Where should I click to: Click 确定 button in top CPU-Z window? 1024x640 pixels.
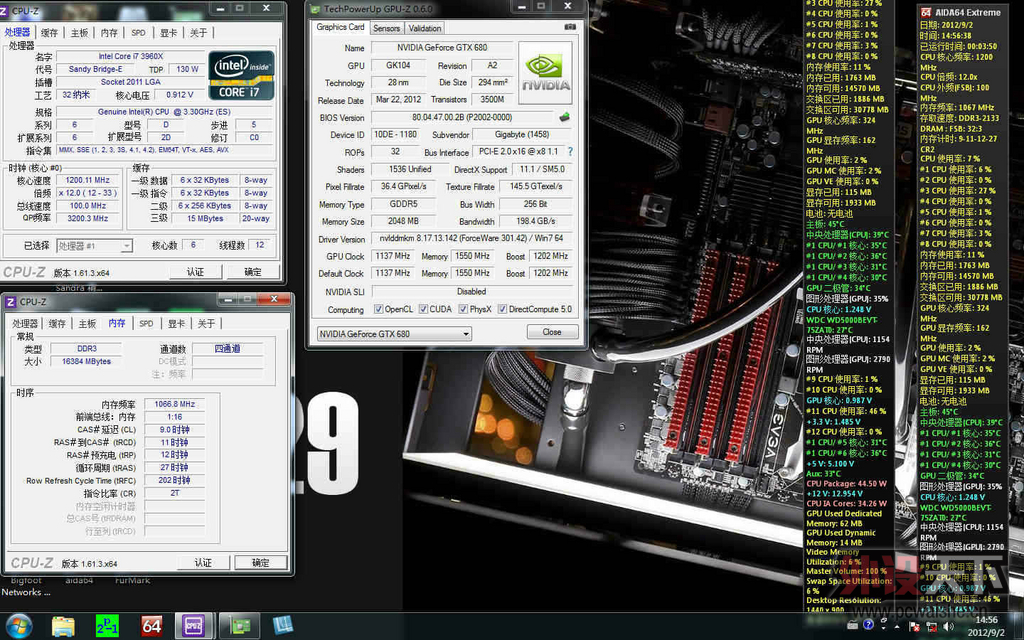[x=253, y=272]
